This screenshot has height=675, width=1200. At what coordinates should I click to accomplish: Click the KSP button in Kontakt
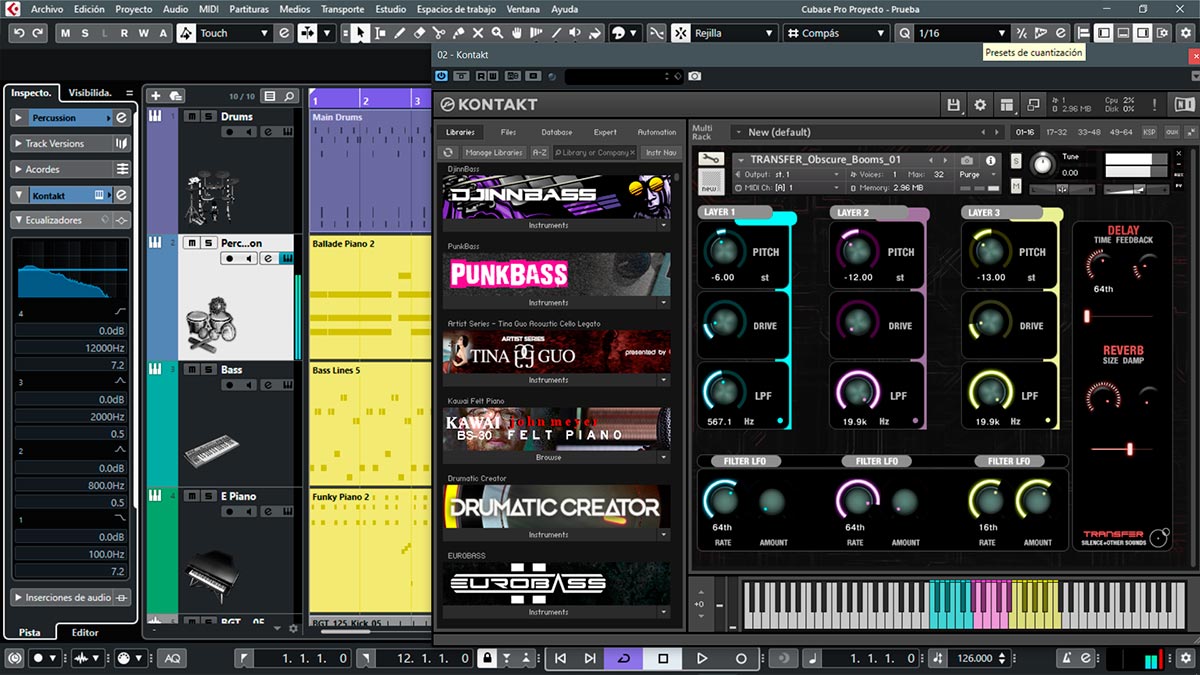click(1149, 132)
